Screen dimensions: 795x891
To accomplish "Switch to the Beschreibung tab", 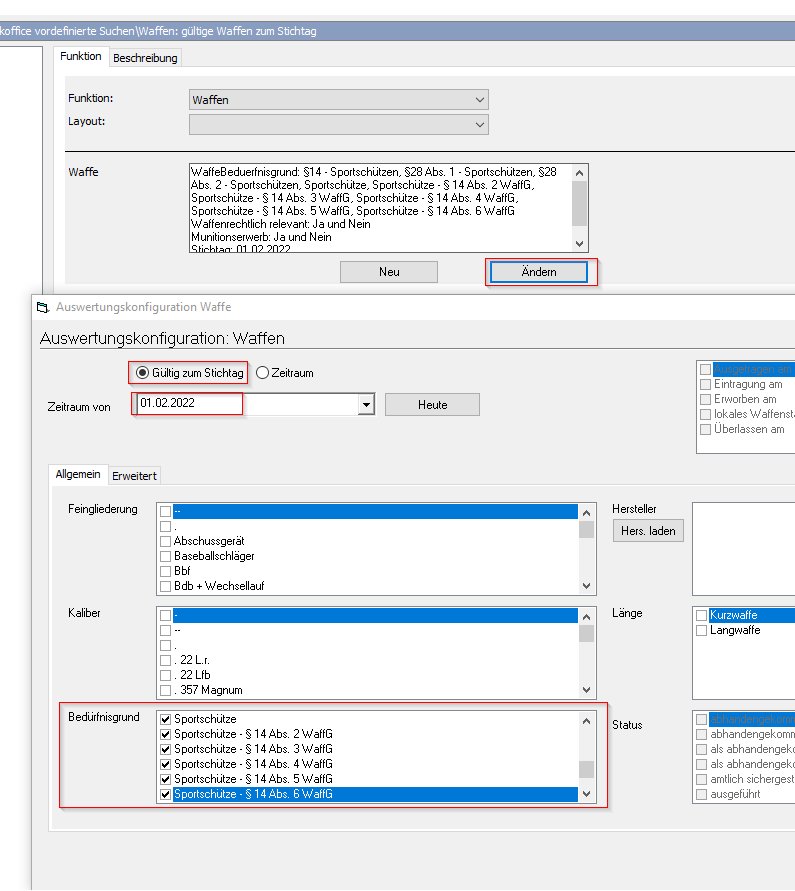I will [145, 58].
